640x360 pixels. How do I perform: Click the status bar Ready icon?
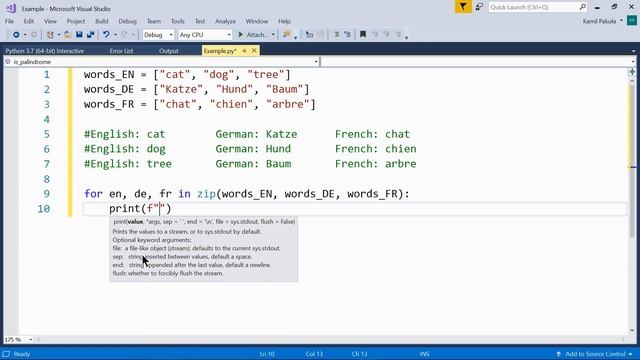point(6,354)
